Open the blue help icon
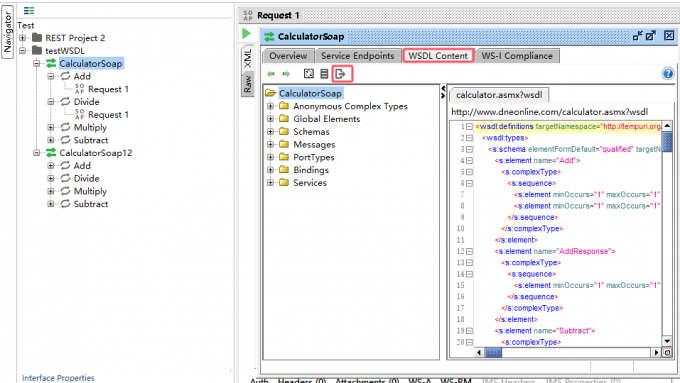This screenshot has height=383, width=680. pyautogui.click(x=668, y=74)
